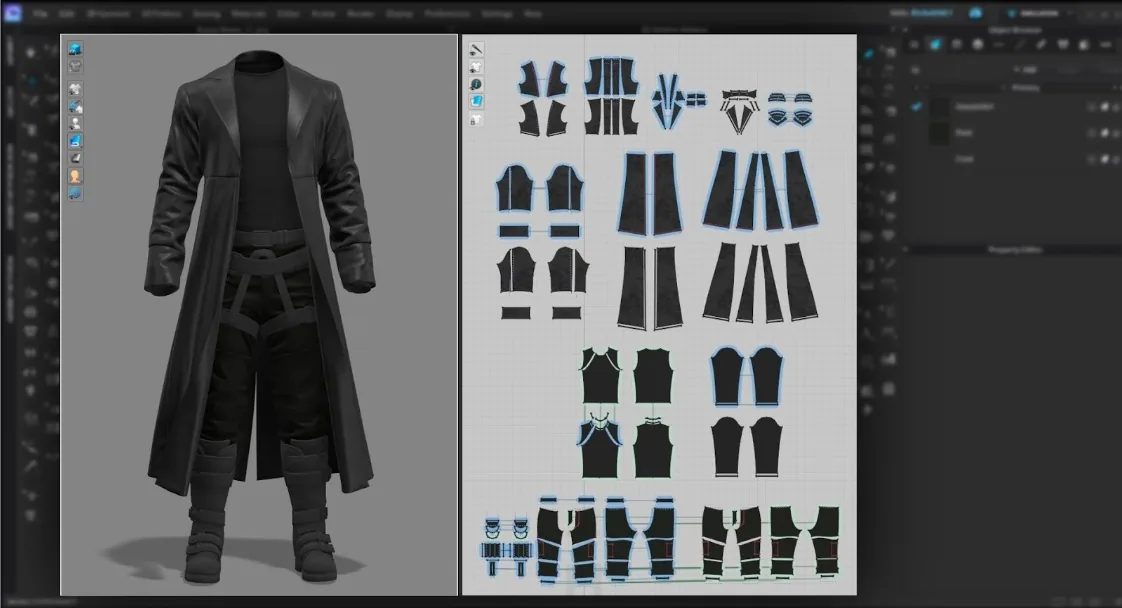Open the dropdown below the Add button
1122x608 pixels.
pos(1025,87)
